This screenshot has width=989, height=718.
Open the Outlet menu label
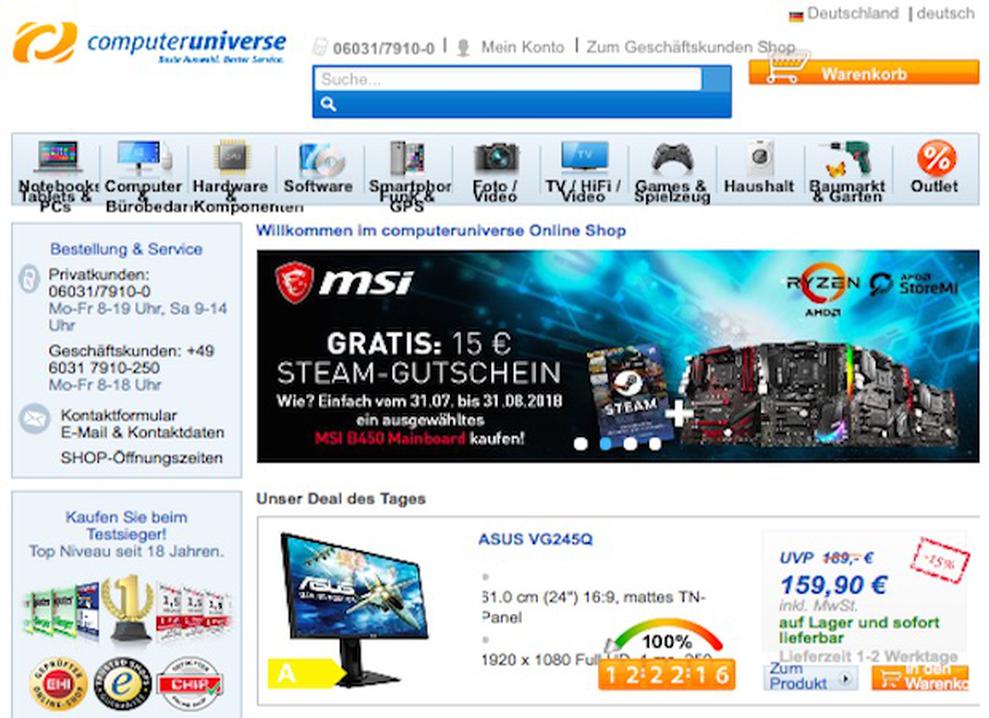coord(934,187)
